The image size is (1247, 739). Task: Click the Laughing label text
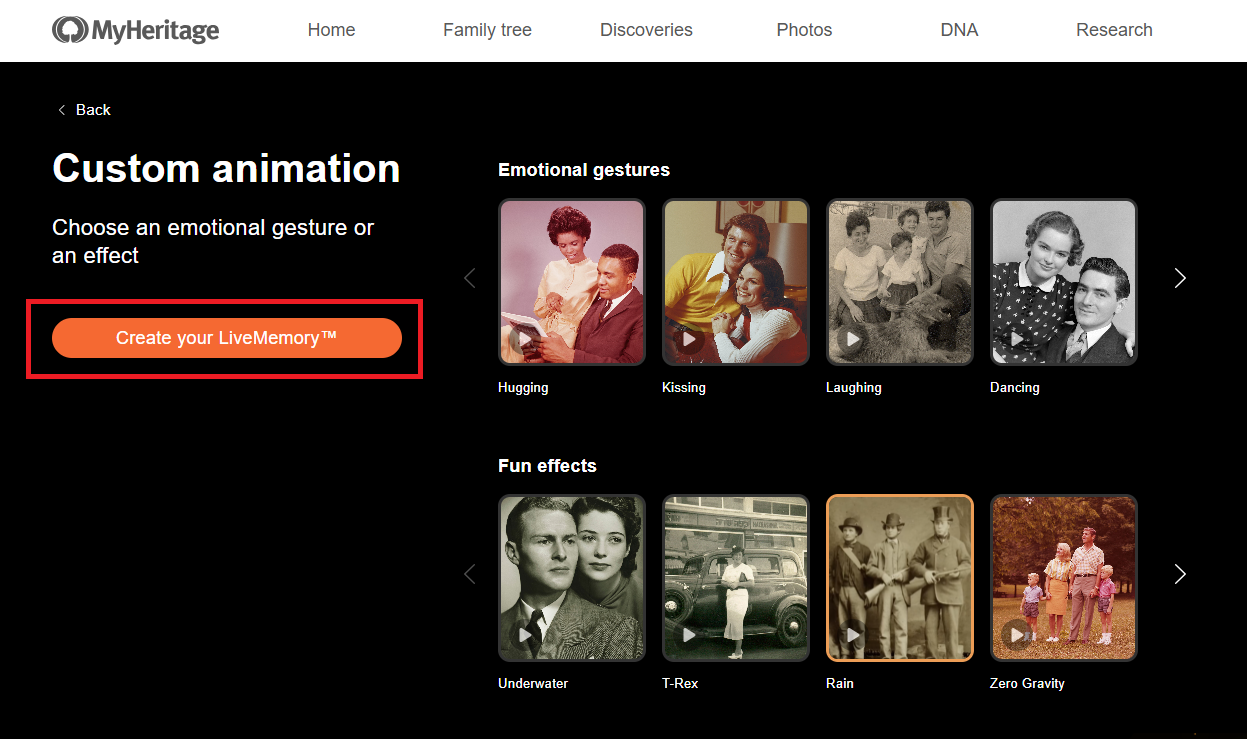tap(854, 388)
